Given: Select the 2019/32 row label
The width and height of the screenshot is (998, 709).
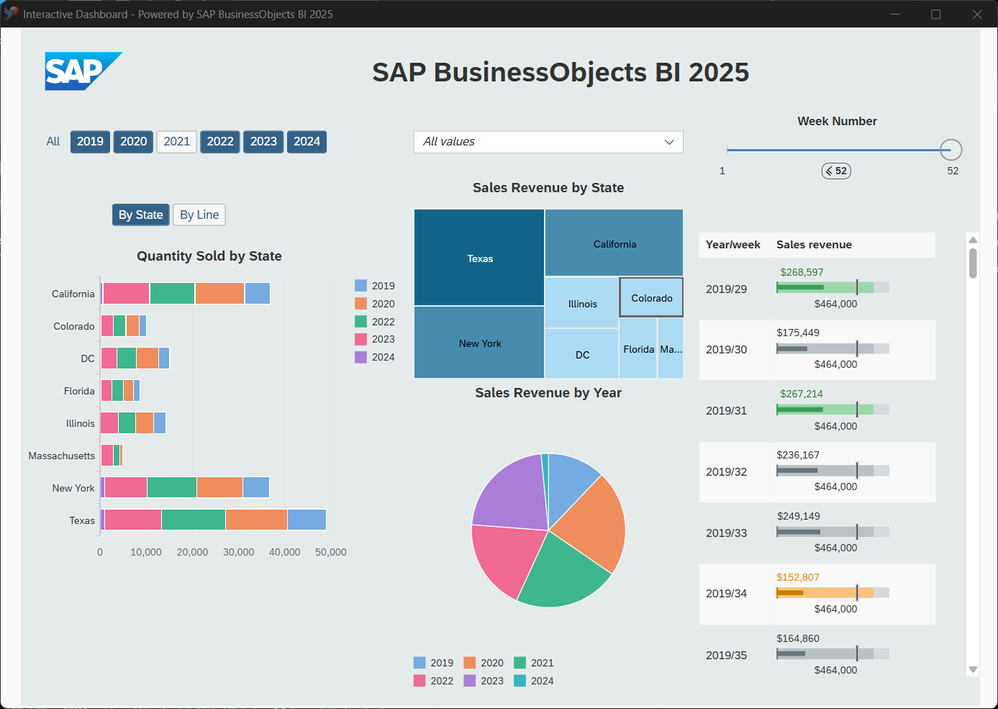Looking at the screenshot, I should click(726, 472).
